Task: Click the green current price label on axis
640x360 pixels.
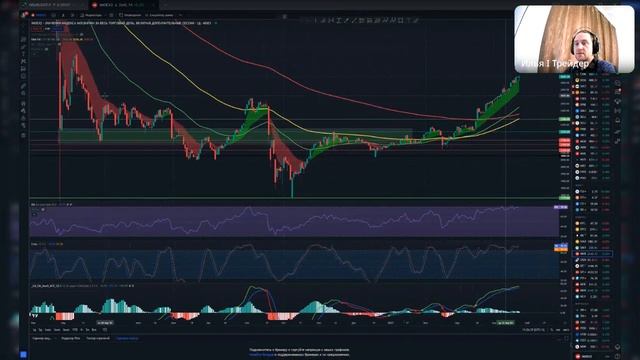Action: click(x=565, y=76)
